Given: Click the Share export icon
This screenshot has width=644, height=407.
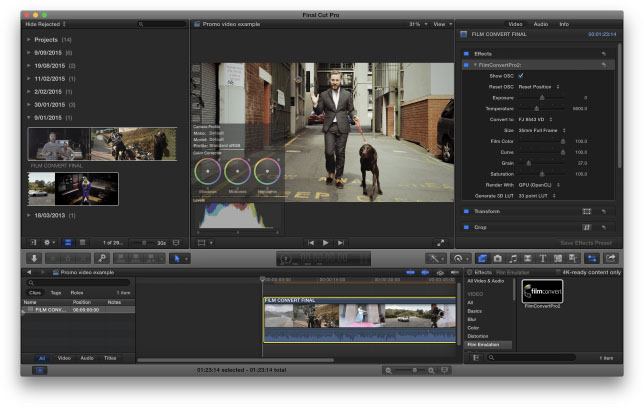Looking at the screenshot, I should pyautogui.click(x=611, y=259).
